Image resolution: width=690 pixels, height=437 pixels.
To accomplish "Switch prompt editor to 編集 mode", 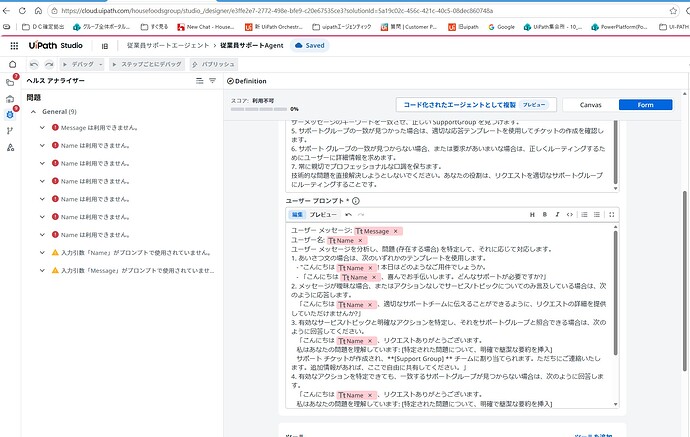I will click(x=297, y=215).
